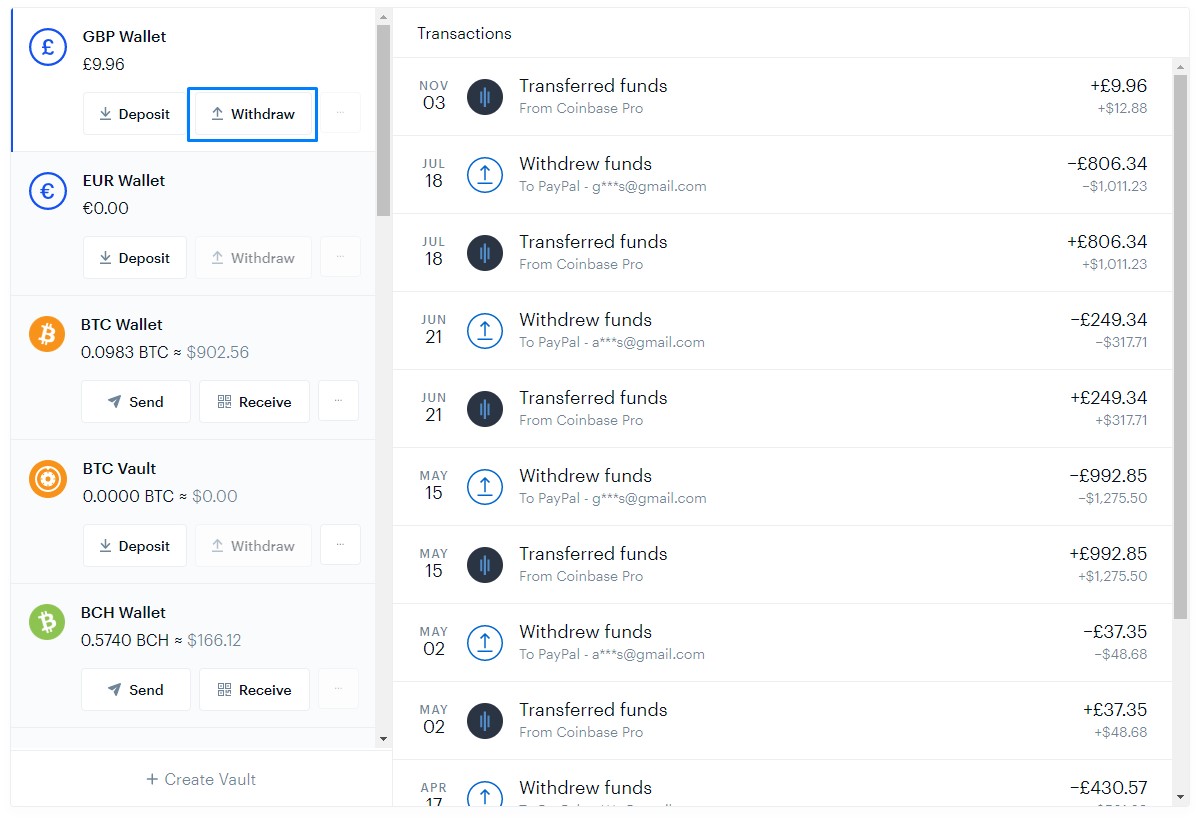Send from the BTC Wallet
This screenshot has width=1203, height=820.
136,402
